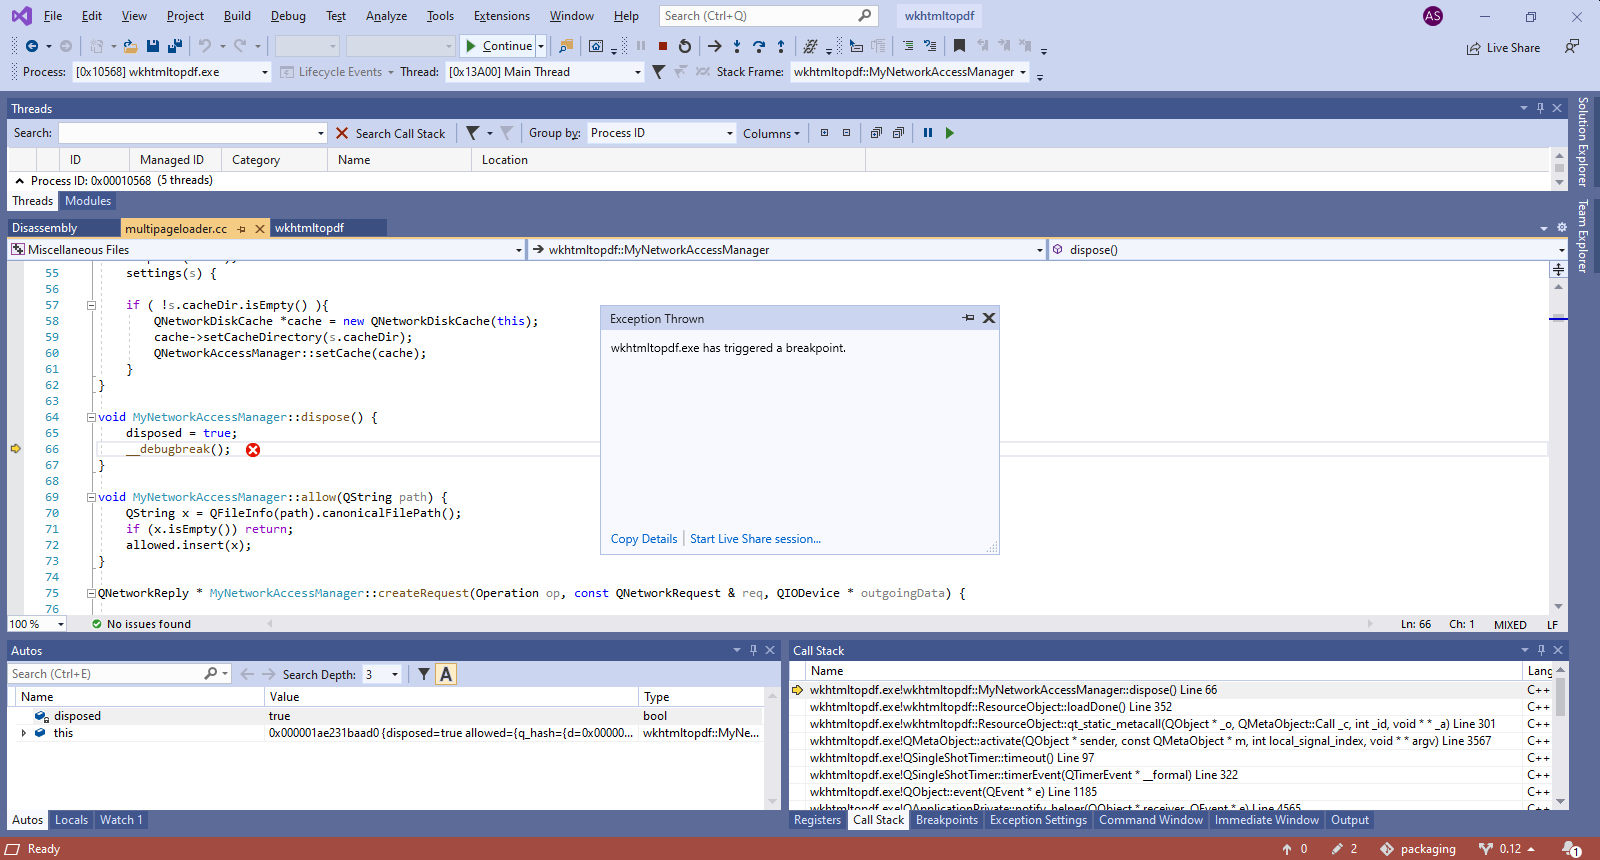Click the Undo icon
1600x860 pixels.
pyautogui.click(x=205, y=46)
